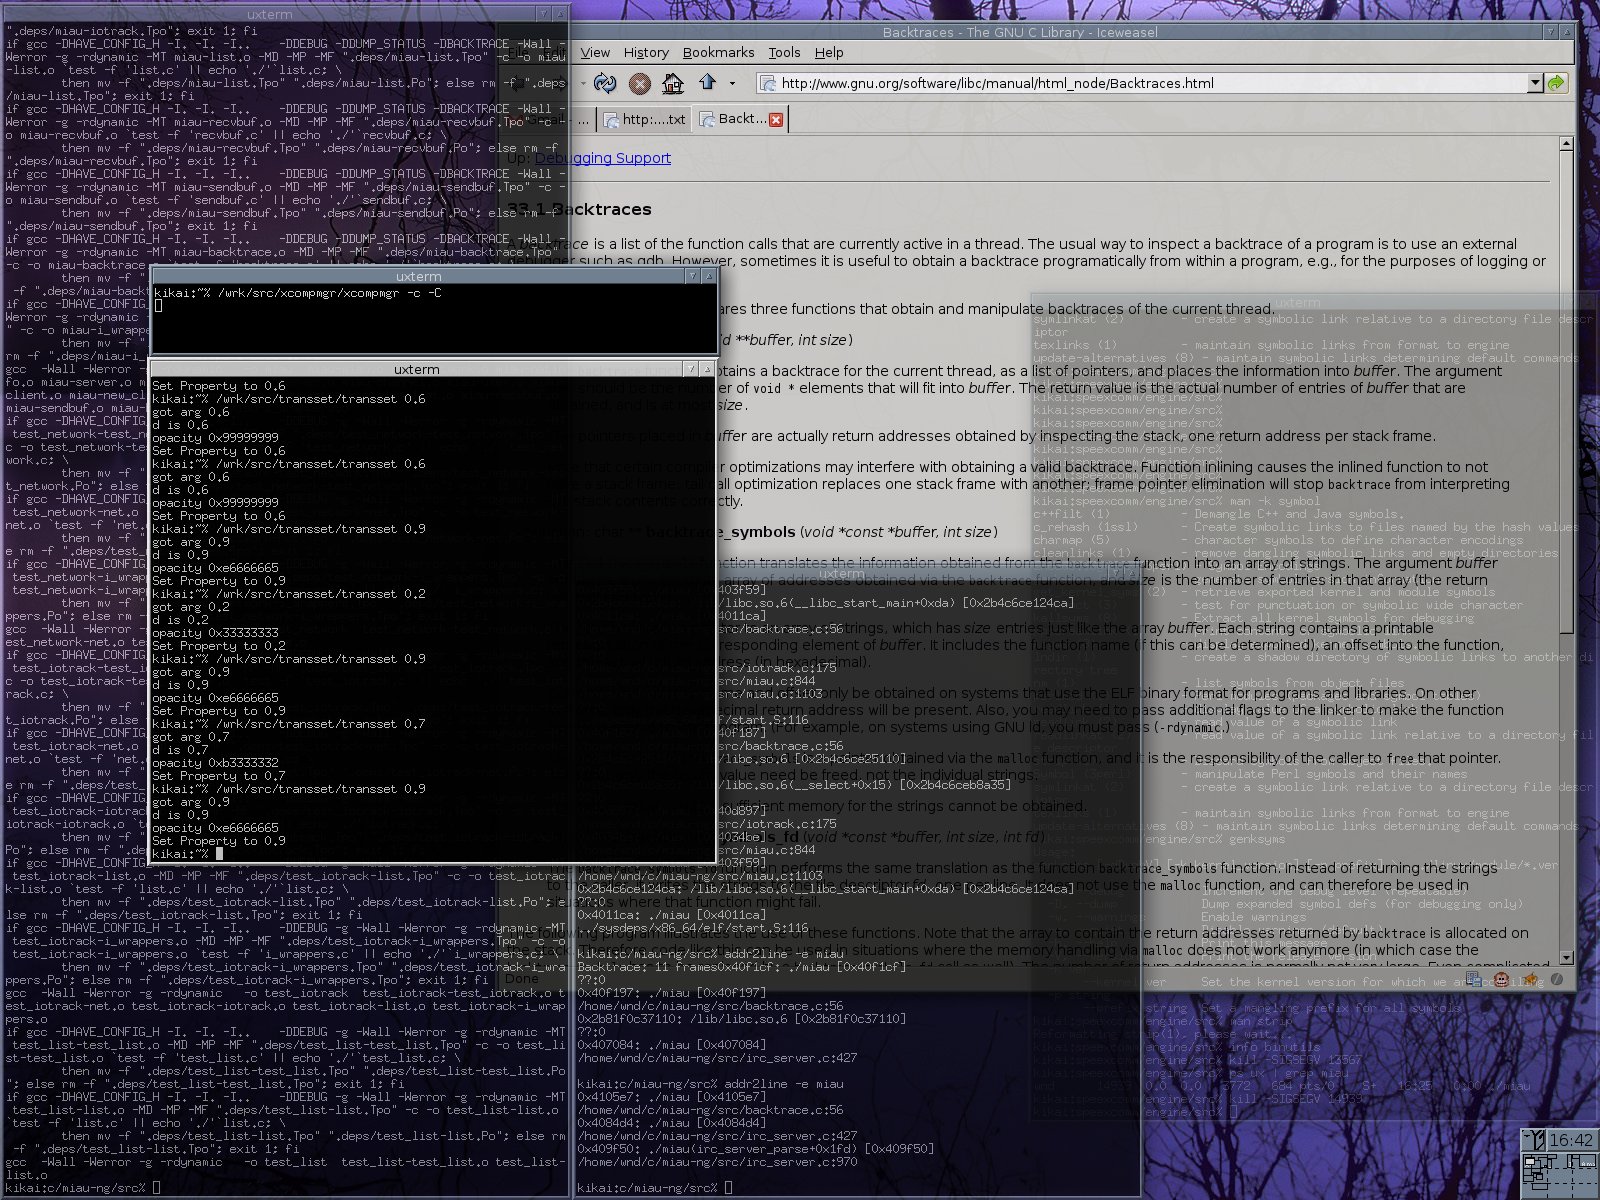This screenshot has height=1200, width=1600.
Task: Click the save-session icon in status bar
Action: [1473, 980]
